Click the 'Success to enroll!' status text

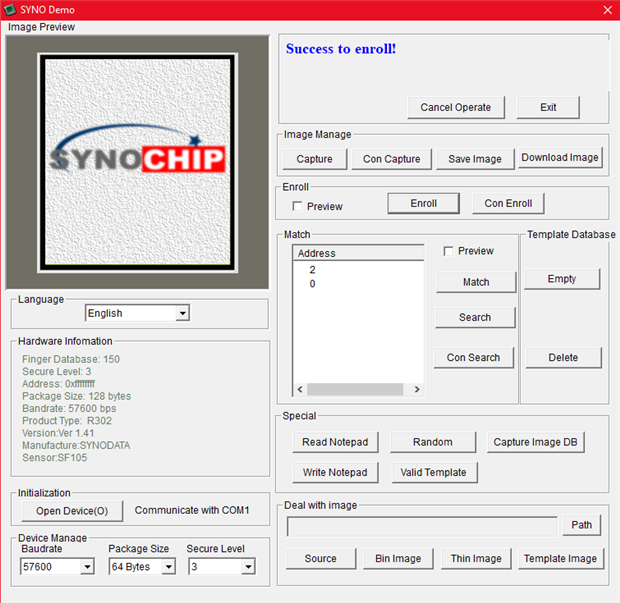tap(341, 49)
